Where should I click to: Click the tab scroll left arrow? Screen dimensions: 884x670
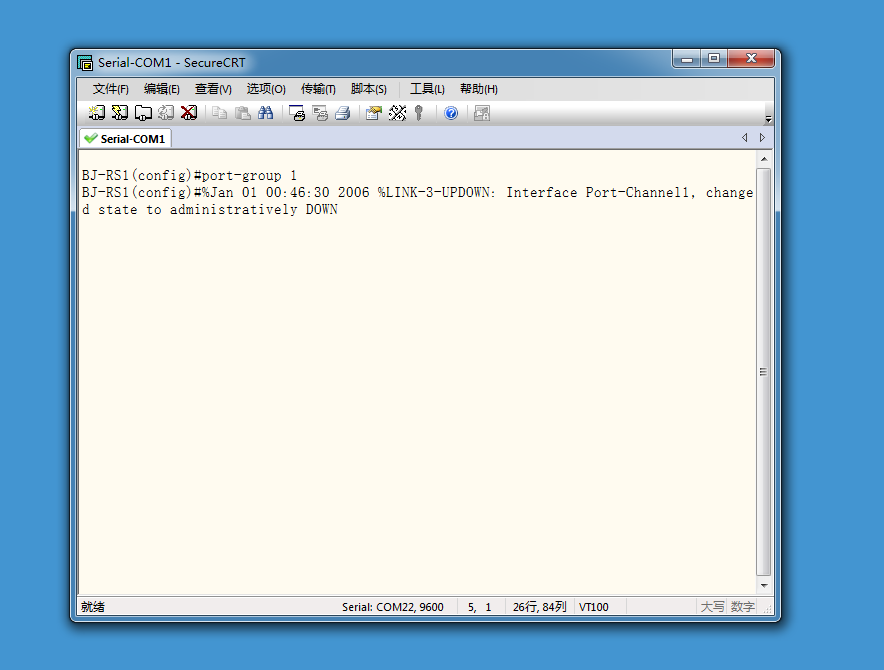tap(745, 138)
